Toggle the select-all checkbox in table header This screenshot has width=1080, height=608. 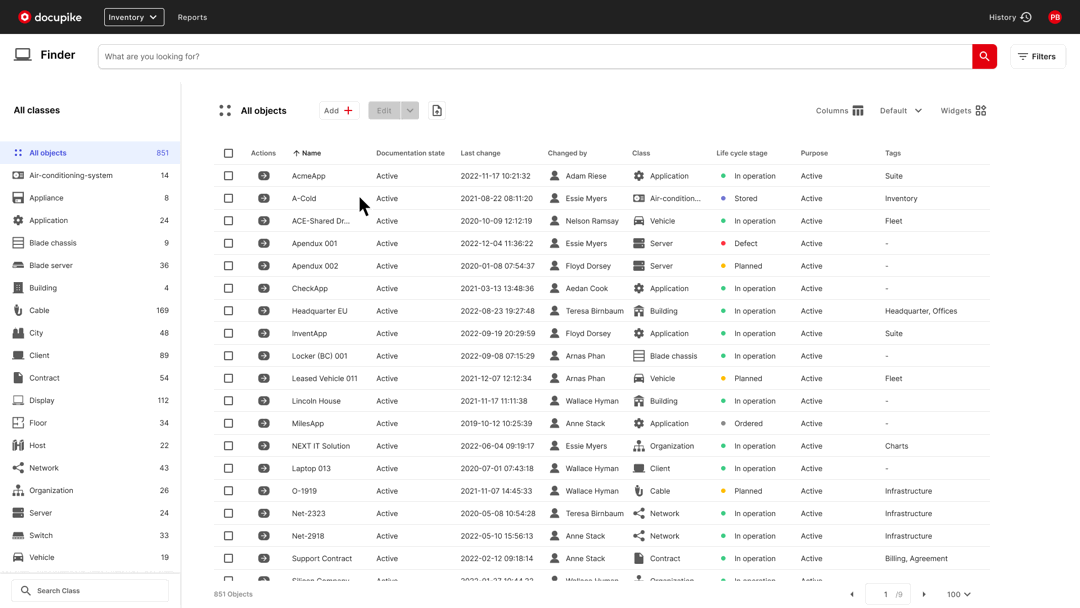(x=228, y=152)
